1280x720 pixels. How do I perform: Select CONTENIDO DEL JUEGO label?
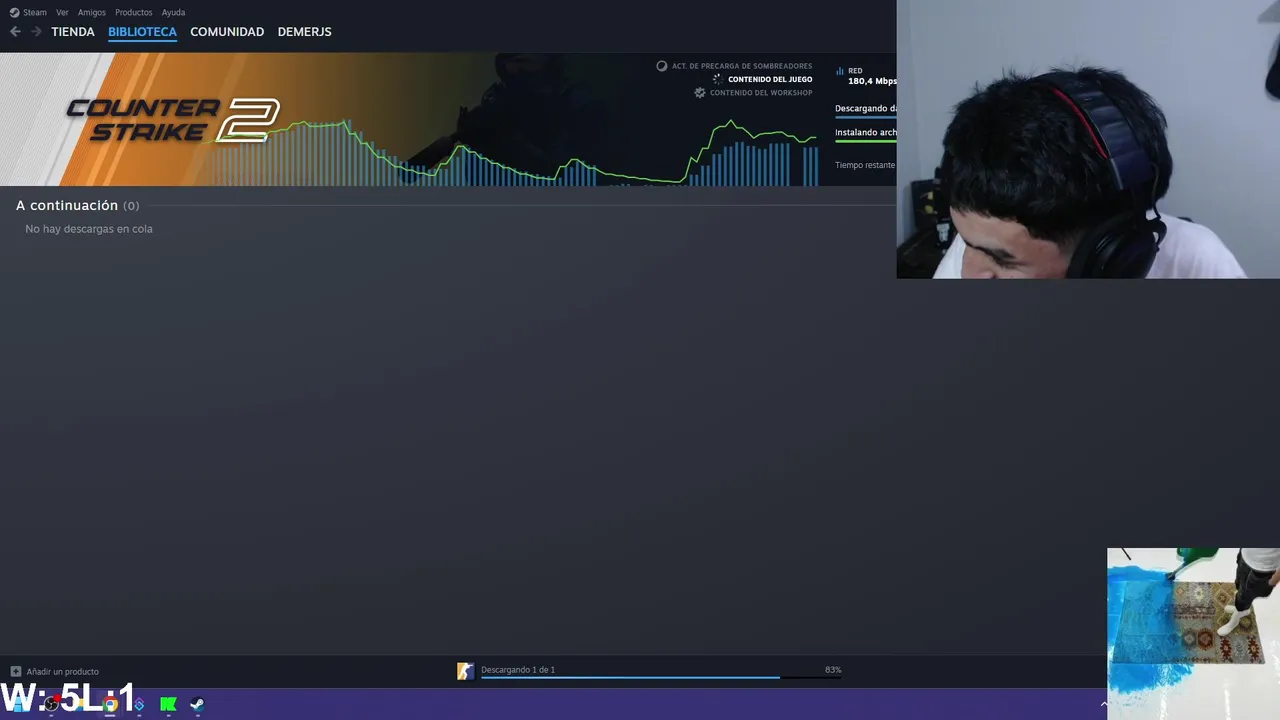(x=770, y=79)
